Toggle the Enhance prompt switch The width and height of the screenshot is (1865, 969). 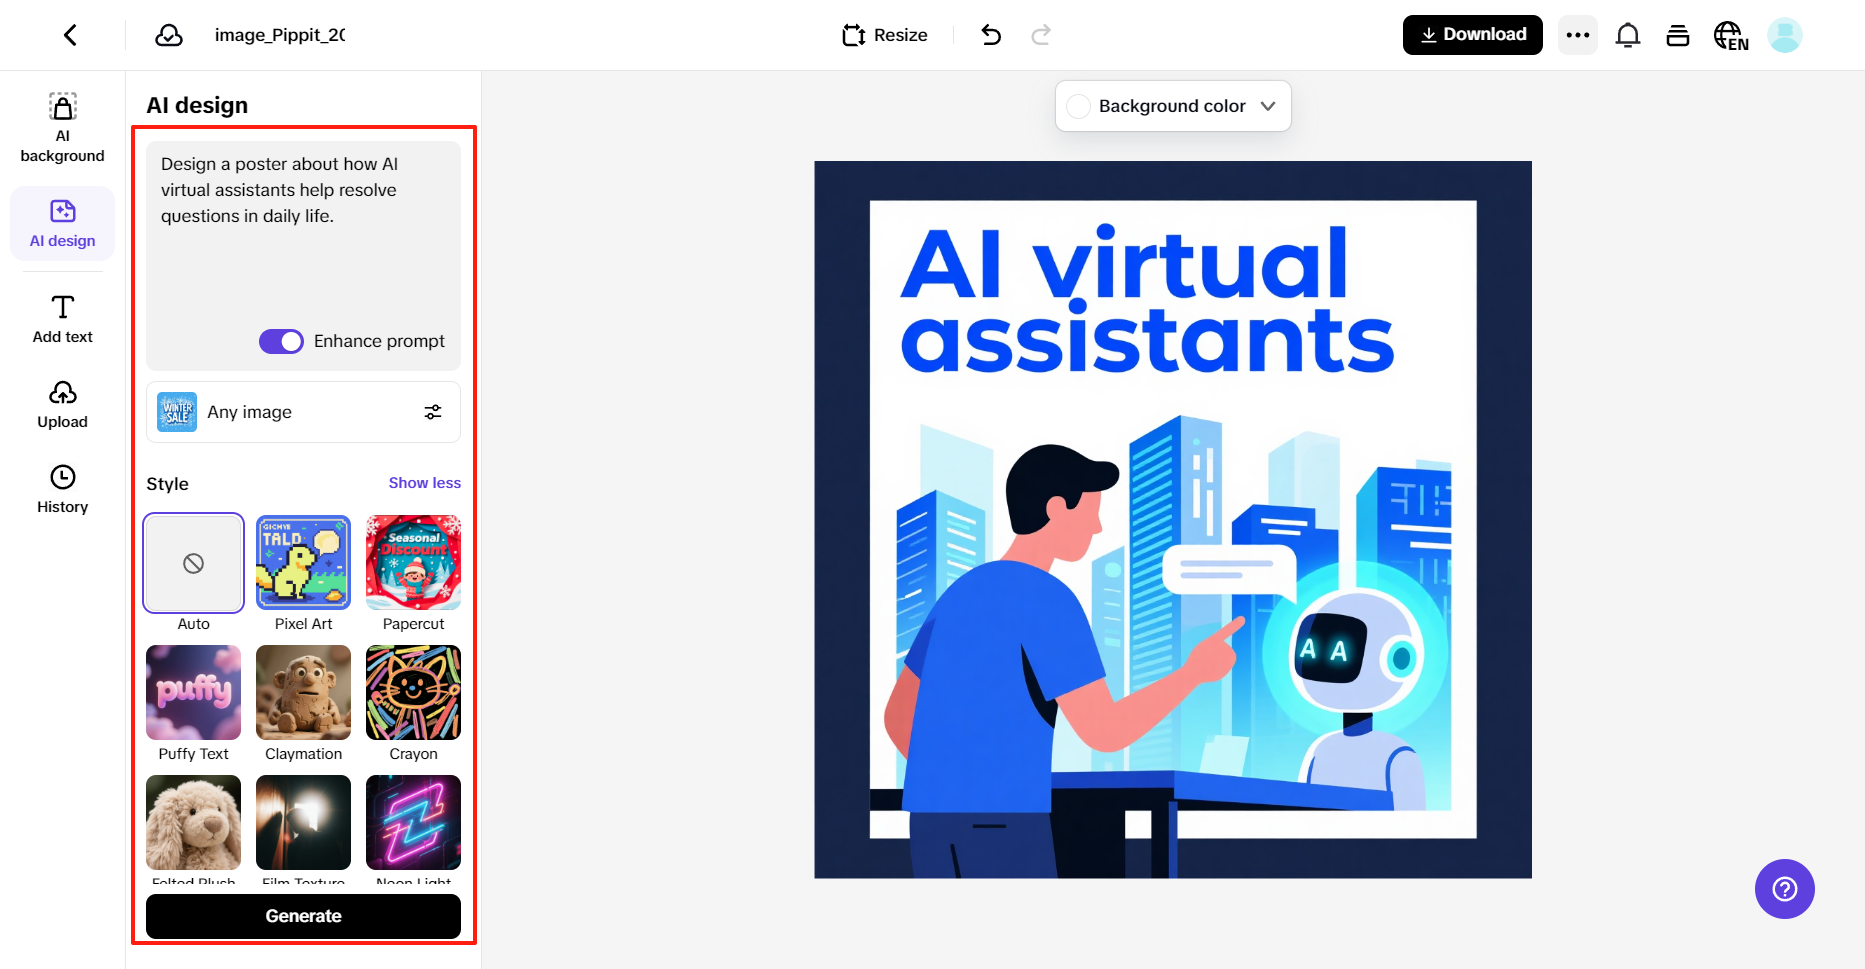pos(281,341)
